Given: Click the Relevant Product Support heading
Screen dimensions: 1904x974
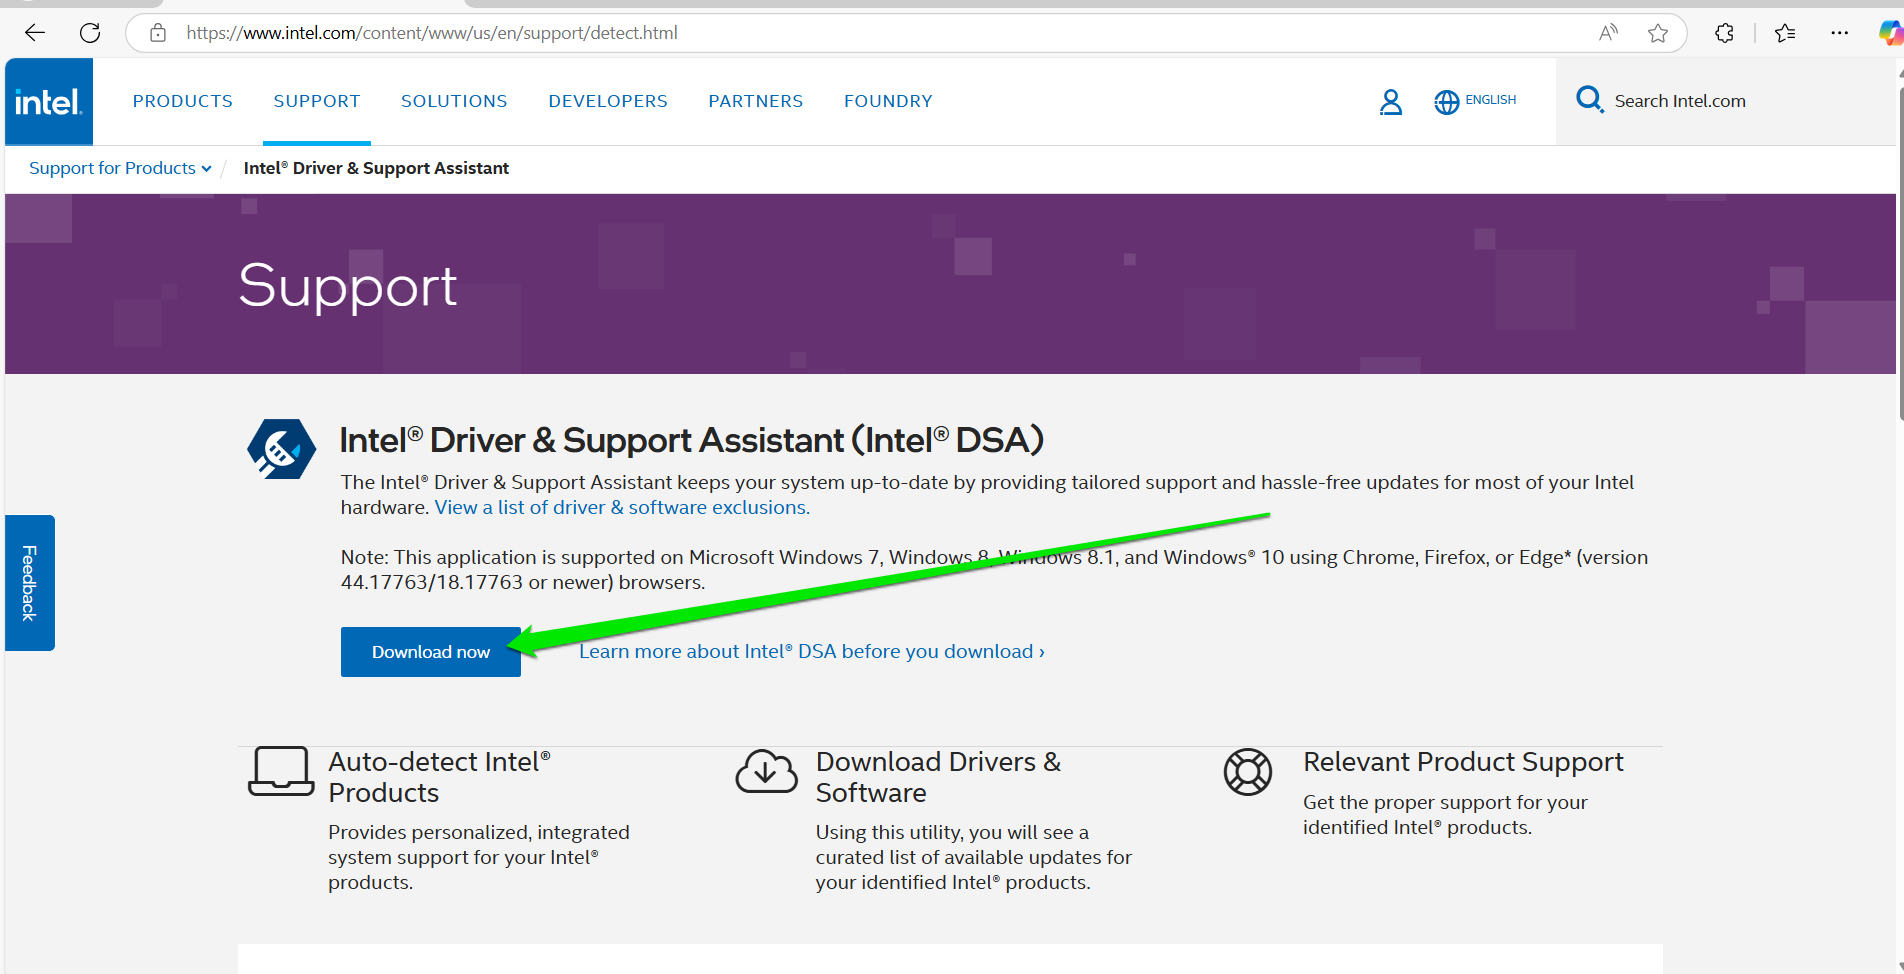Looking at the screenshot, I should [x=1463, y=762].
